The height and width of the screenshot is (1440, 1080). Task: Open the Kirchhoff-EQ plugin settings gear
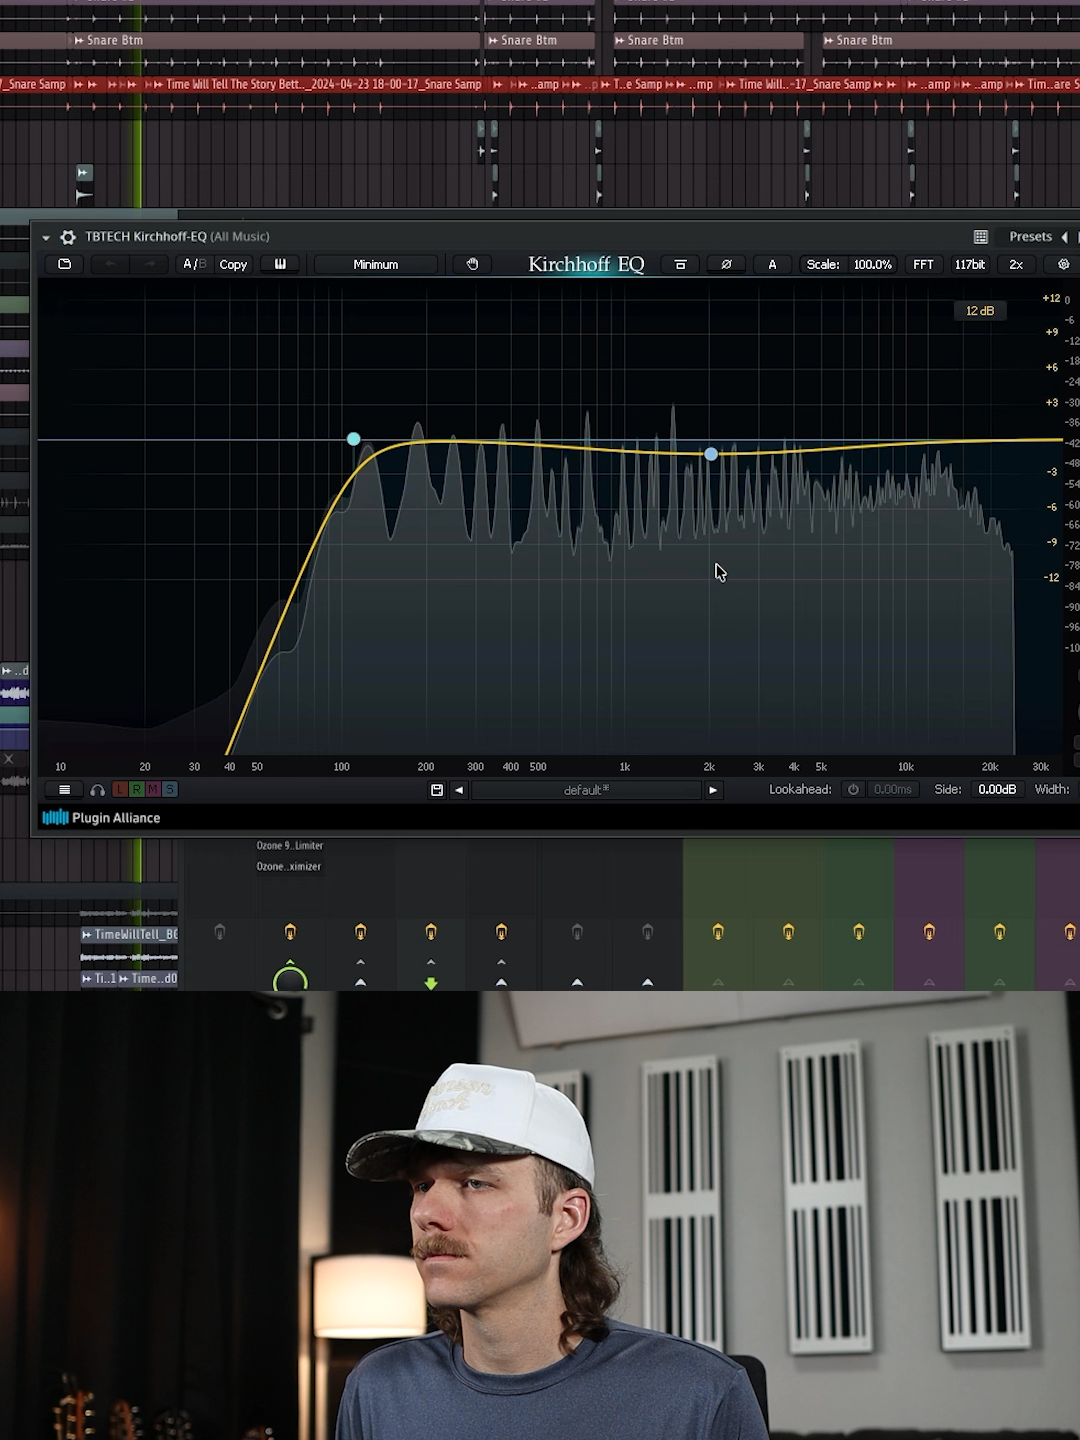coord(68,237)
